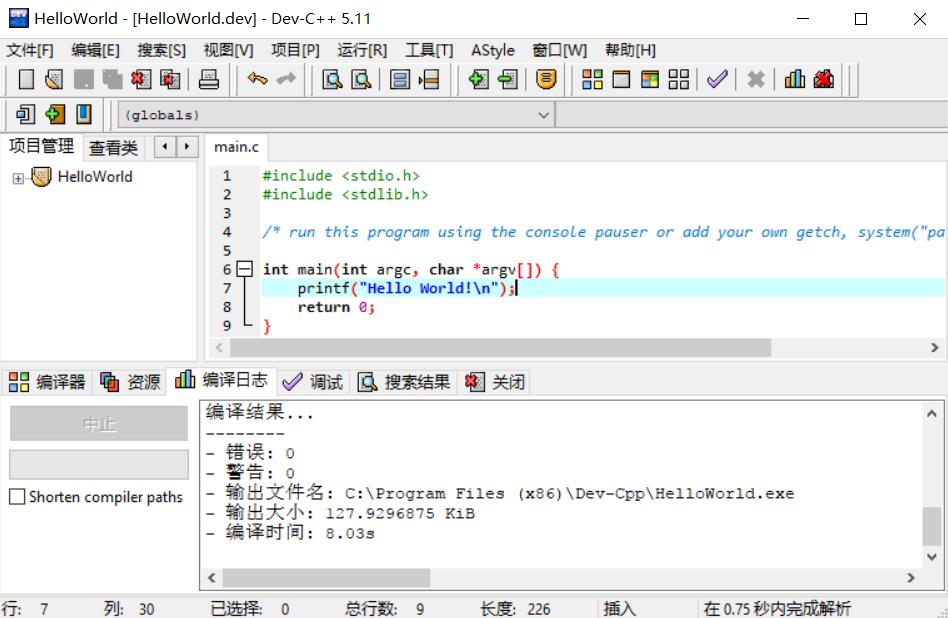Click the grayed Redo arrow icon
The width and height of the screenshot is (948, 618).
pyautogui.click(x=286, y=79)
